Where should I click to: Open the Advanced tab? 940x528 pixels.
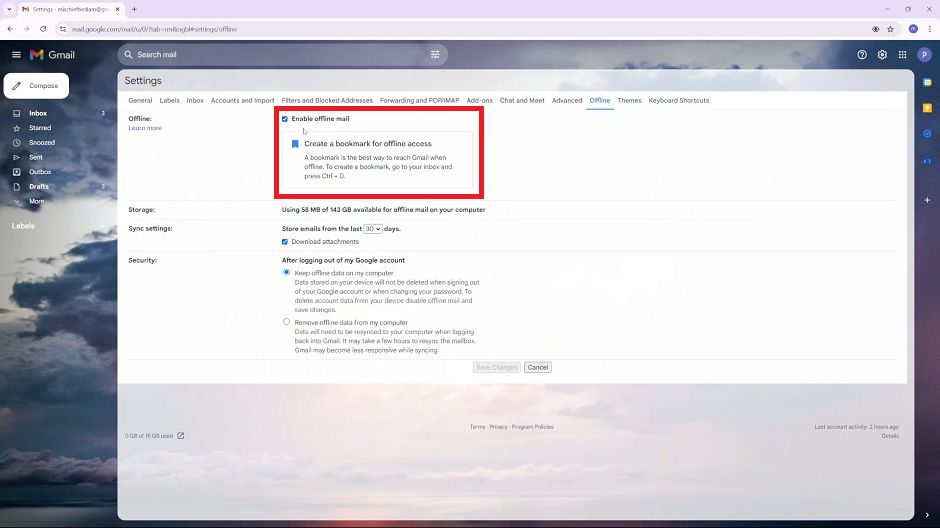pos(567,101)
